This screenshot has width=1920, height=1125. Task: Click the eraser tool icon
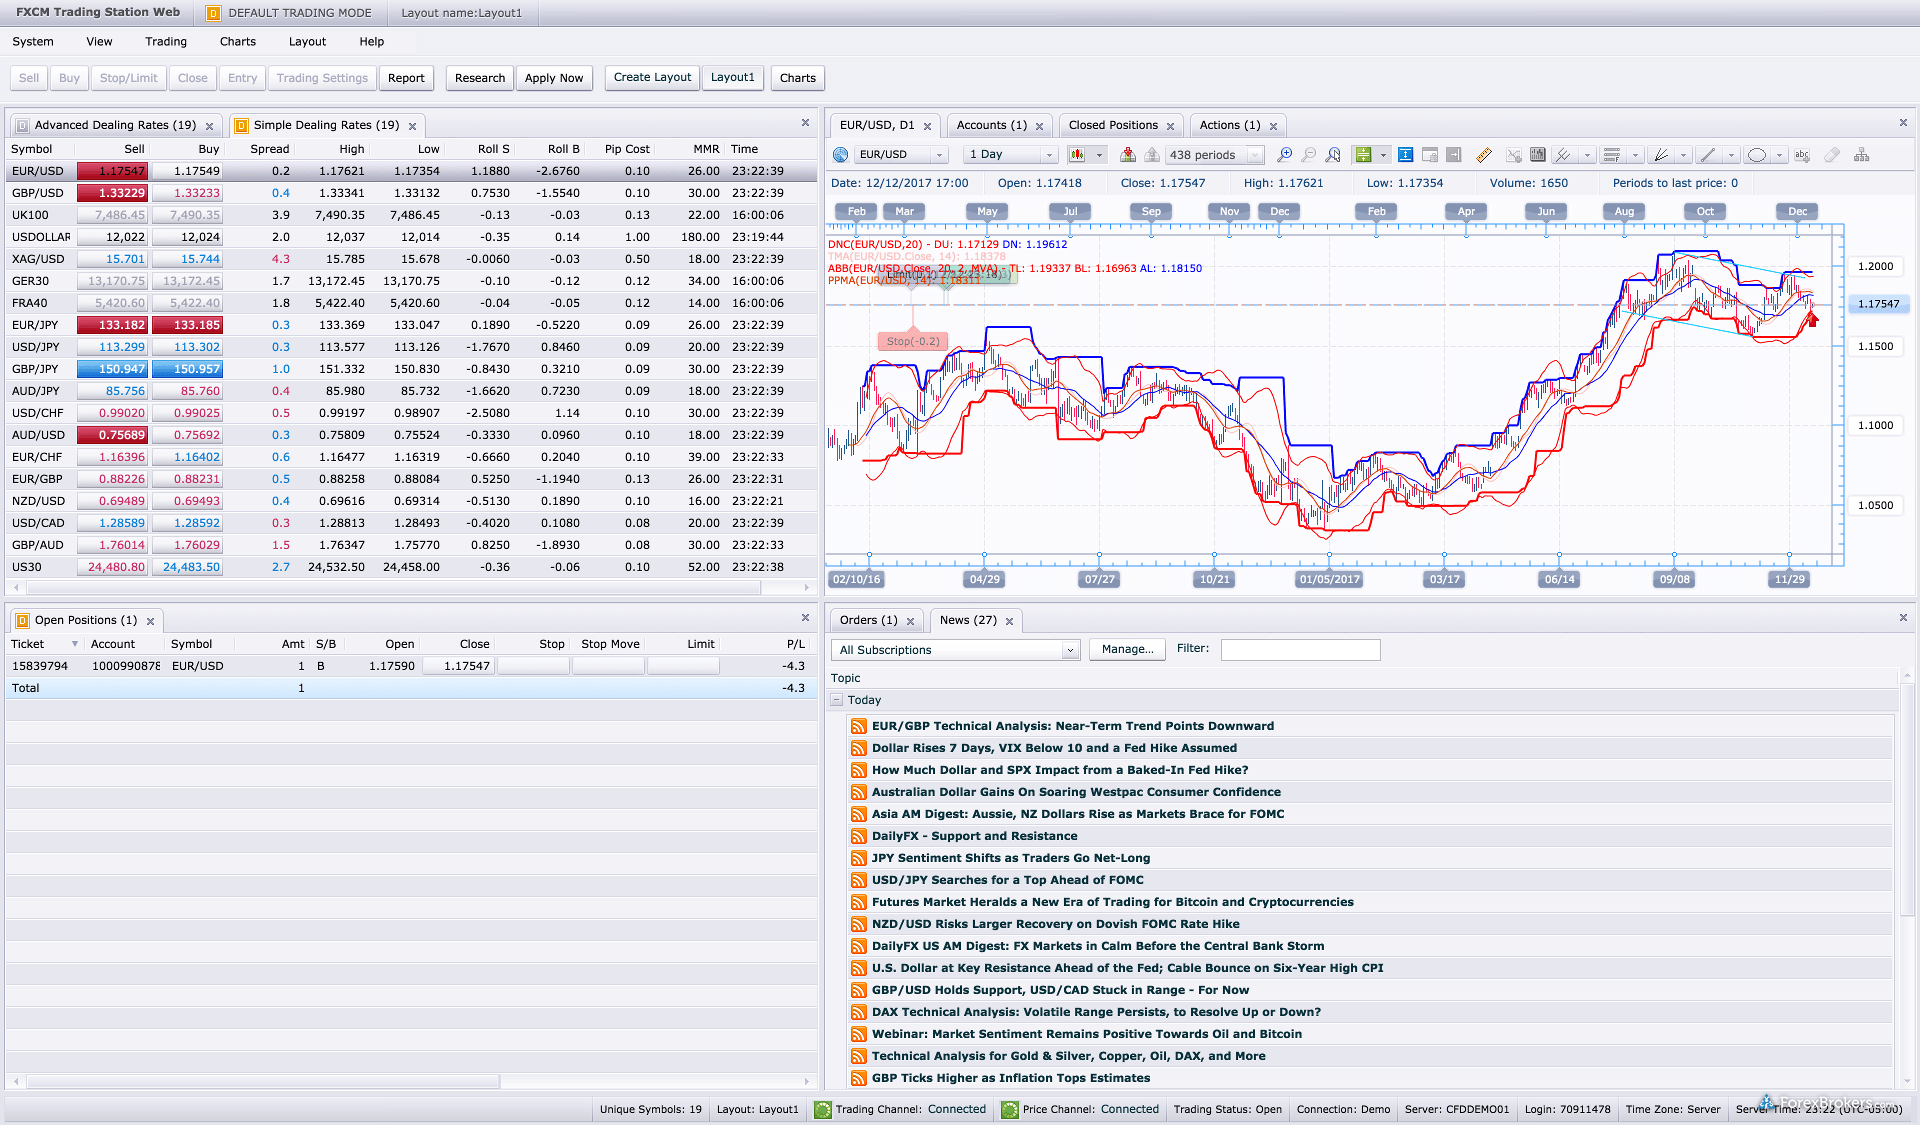(x=1832, y=155)
